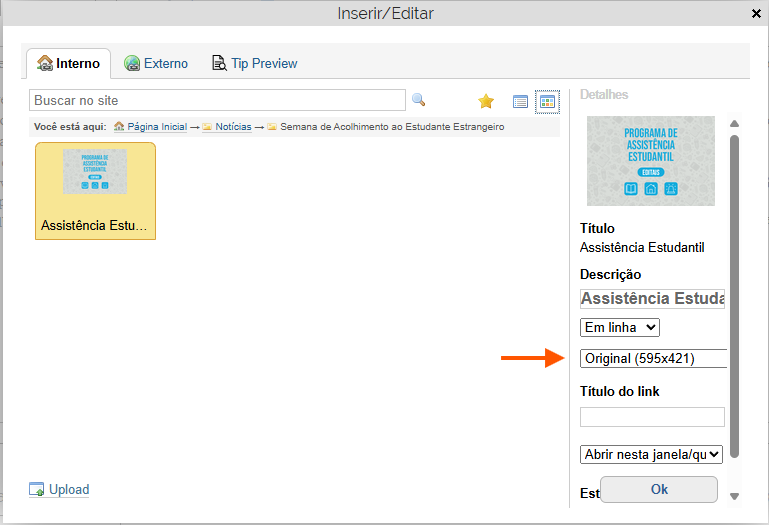Screen dimensions: 769x525
Task: Expand the Em linha alignment dropdown
Action: coord(619,327)
